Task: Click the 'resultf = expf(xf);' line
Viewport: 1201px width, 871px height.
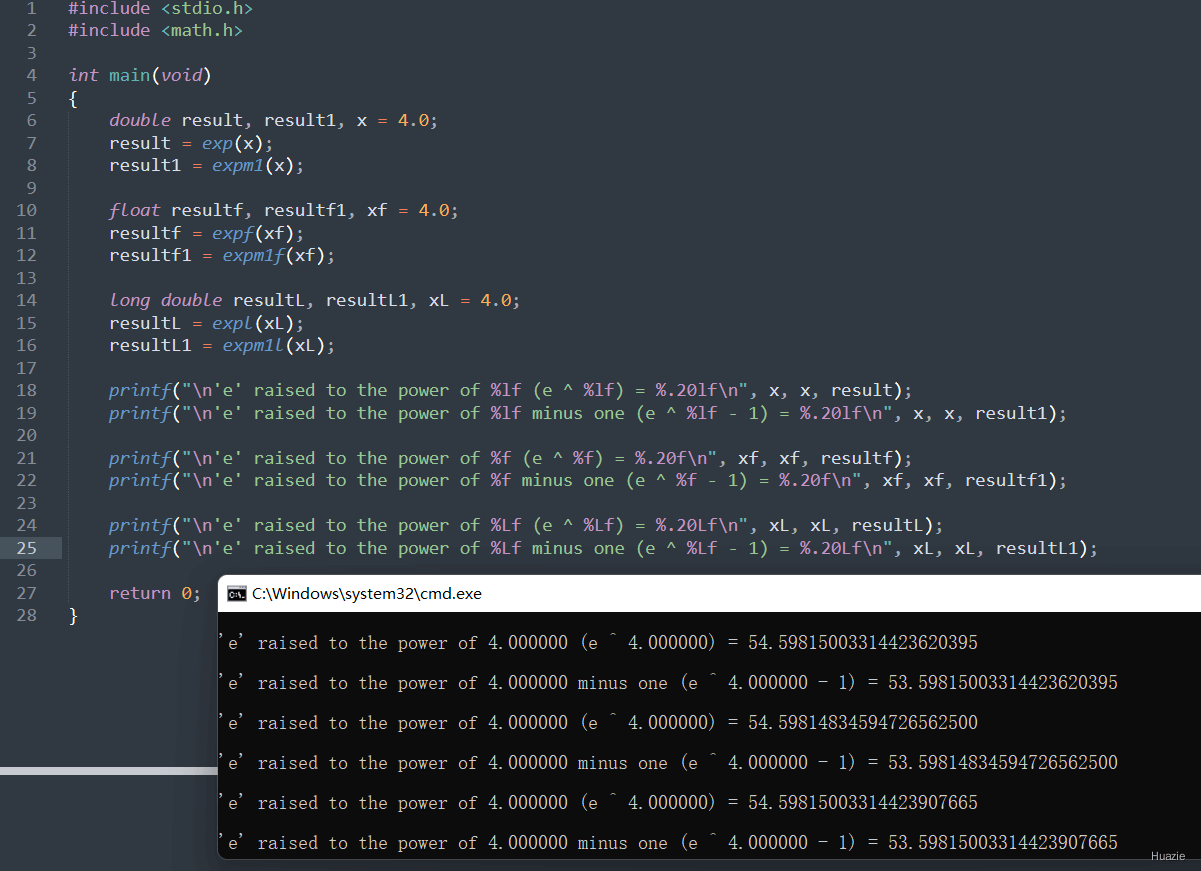Action: tap(206, 233)
